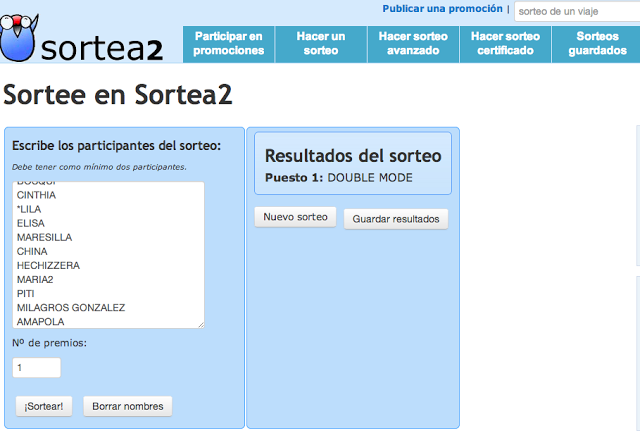The height and width of the screenshot is (445, 640).
Task: Select the PITI participant line
Action: (x=26, y=294)
